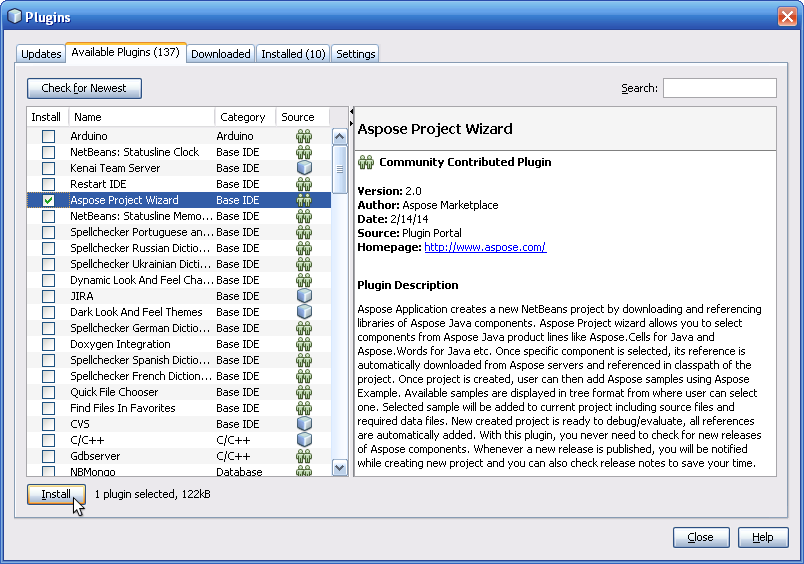Image resolution: width=804 pixels, height=564 pixels.
Task: Click the community icon for Spellchecker French Dictionary
Action: point(304,376)
